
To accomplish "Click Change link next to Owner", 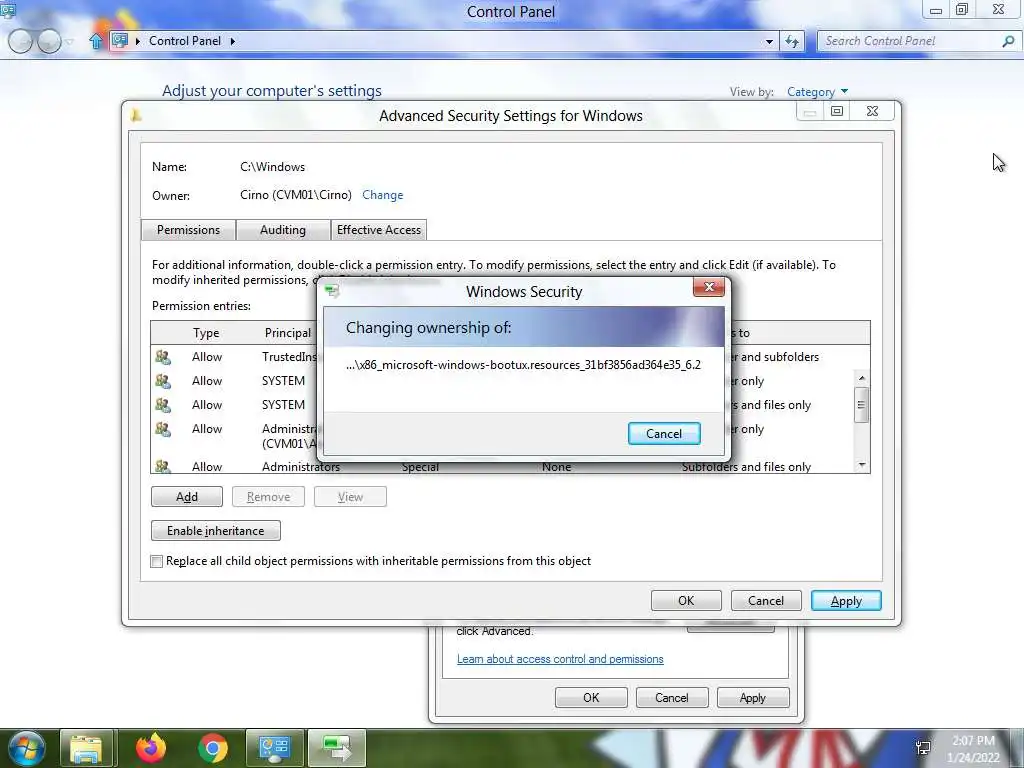I will (383, 195).
